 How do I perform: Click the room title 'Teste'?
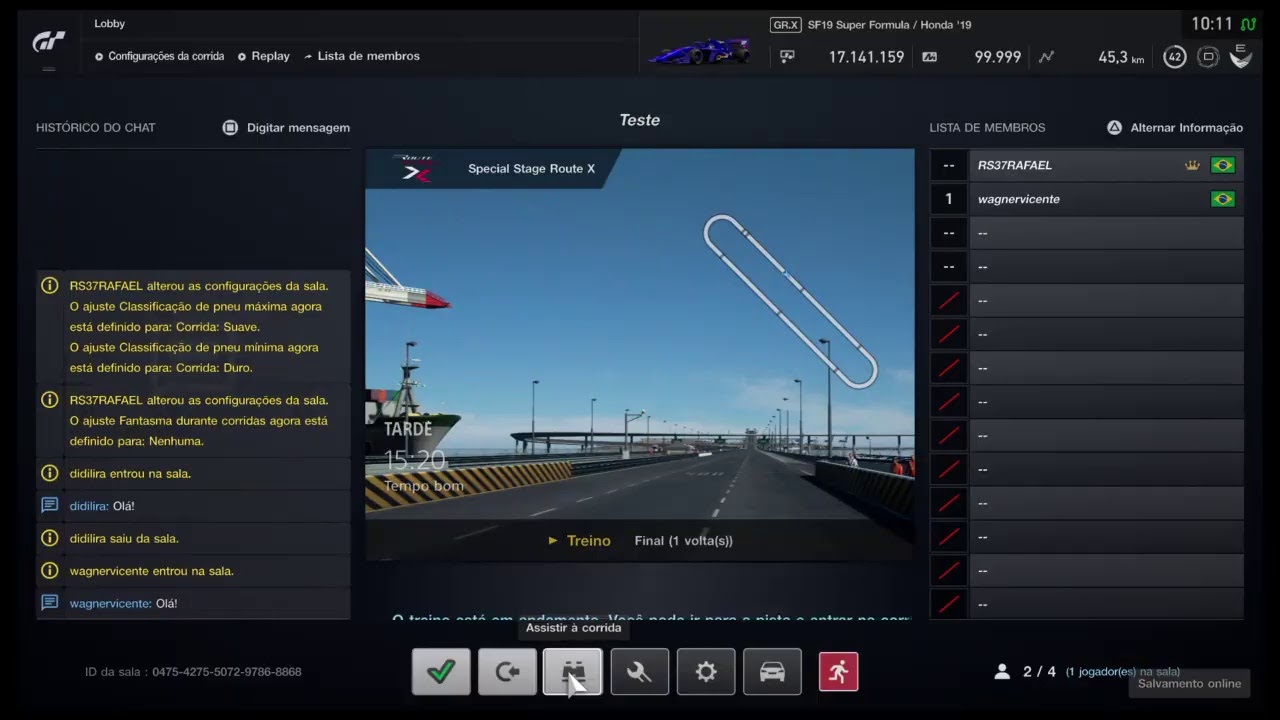[x=640, y=120]
